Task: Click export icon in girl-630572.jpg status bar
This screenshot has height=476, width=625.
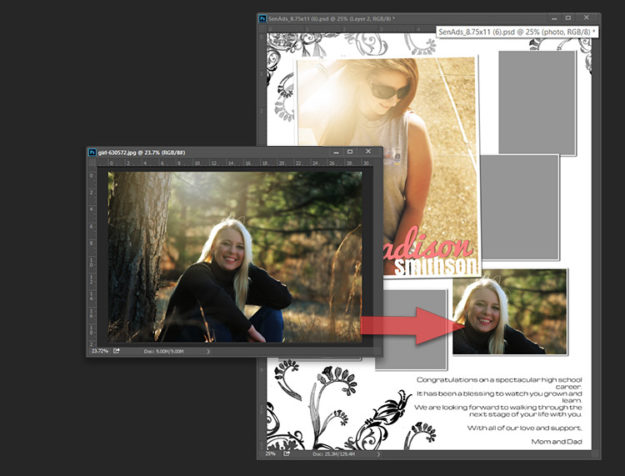Action: [x=117, y=351]
